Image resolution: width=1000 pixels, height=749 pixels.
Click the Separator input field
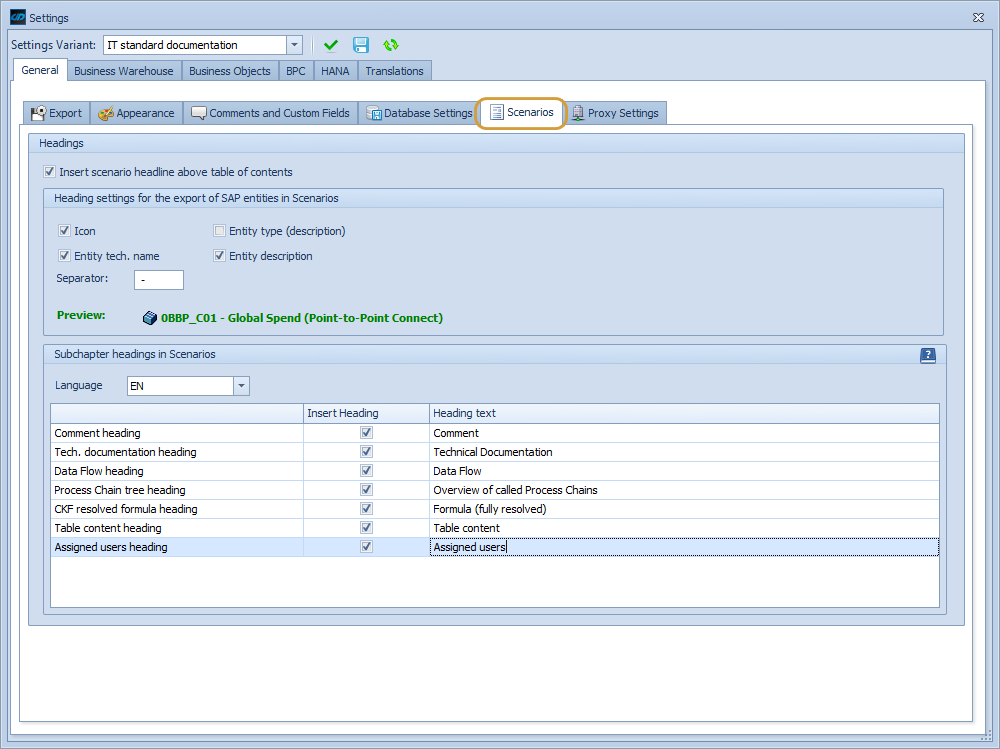click(158, 280)
